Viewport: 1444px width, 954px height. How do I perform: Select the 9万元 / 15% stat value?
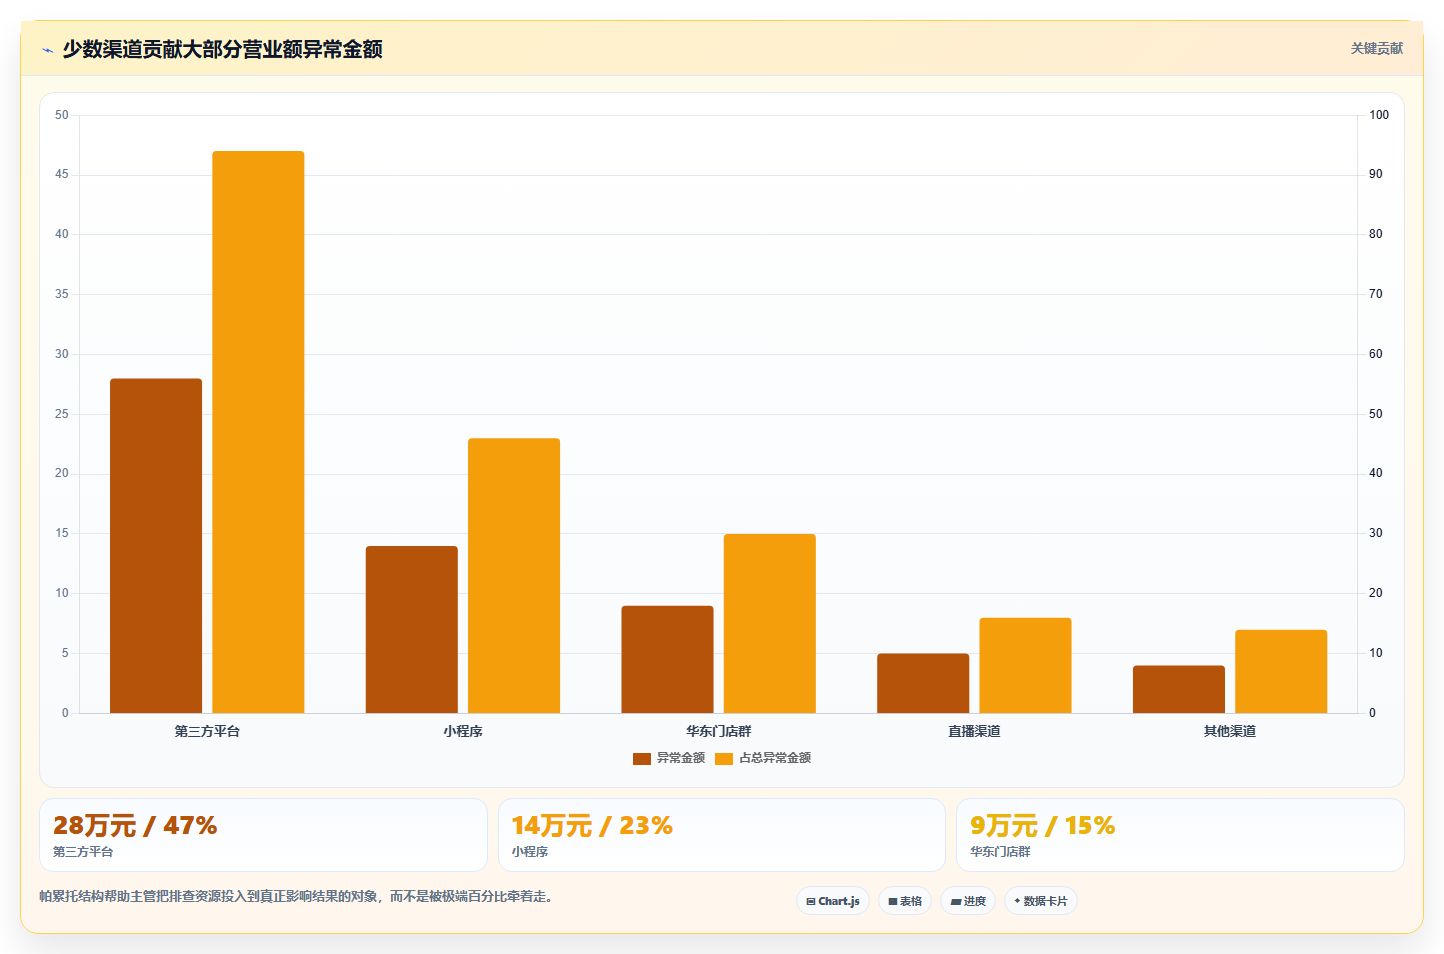coord(1042,826)
